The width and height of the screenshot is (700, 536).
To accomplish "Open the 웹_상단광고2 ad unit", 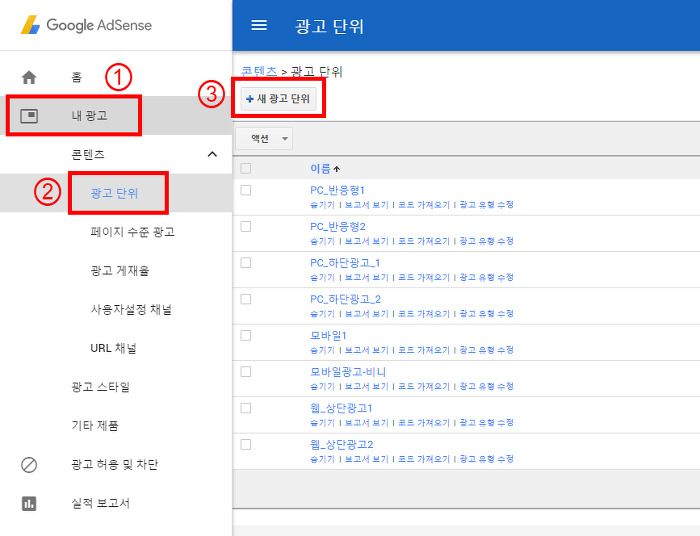I will (x=342, y=445).
